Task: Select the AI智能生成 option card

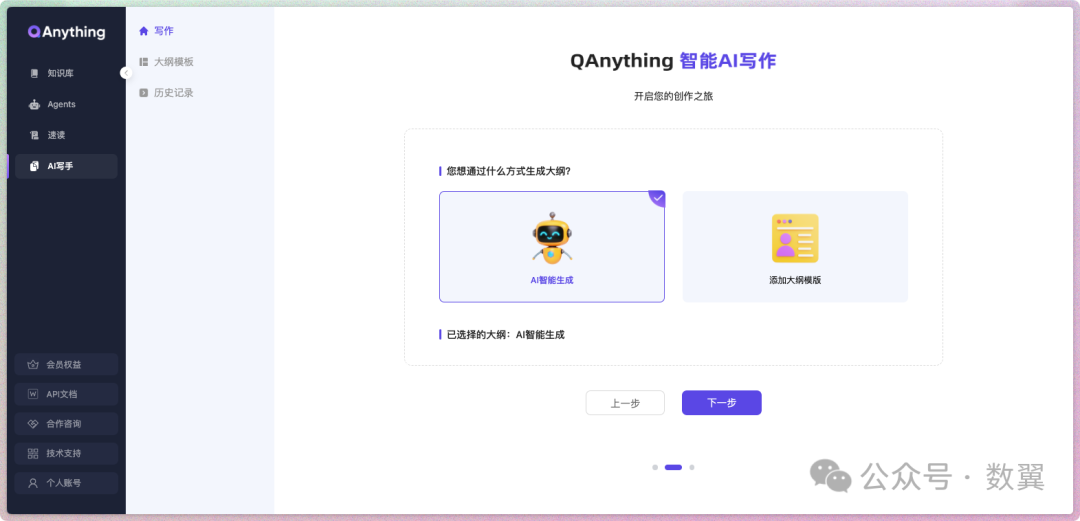Action: coord(552,247)
